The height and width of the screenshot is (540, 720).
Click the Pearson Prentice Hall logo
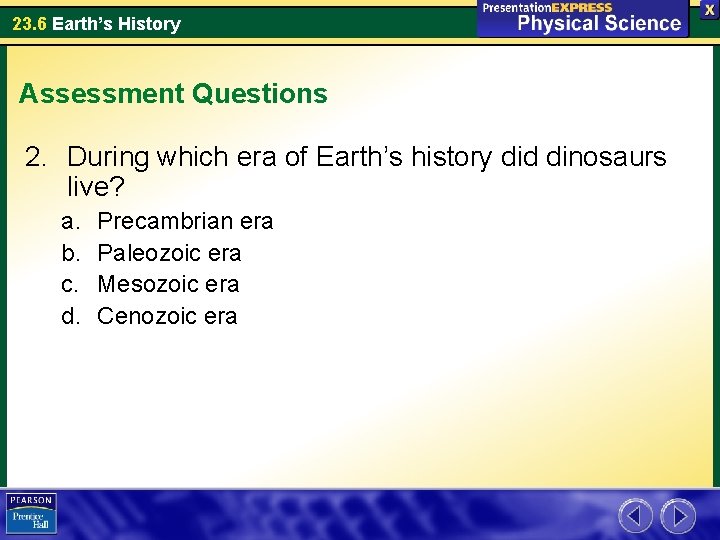[x=31, y=513]
